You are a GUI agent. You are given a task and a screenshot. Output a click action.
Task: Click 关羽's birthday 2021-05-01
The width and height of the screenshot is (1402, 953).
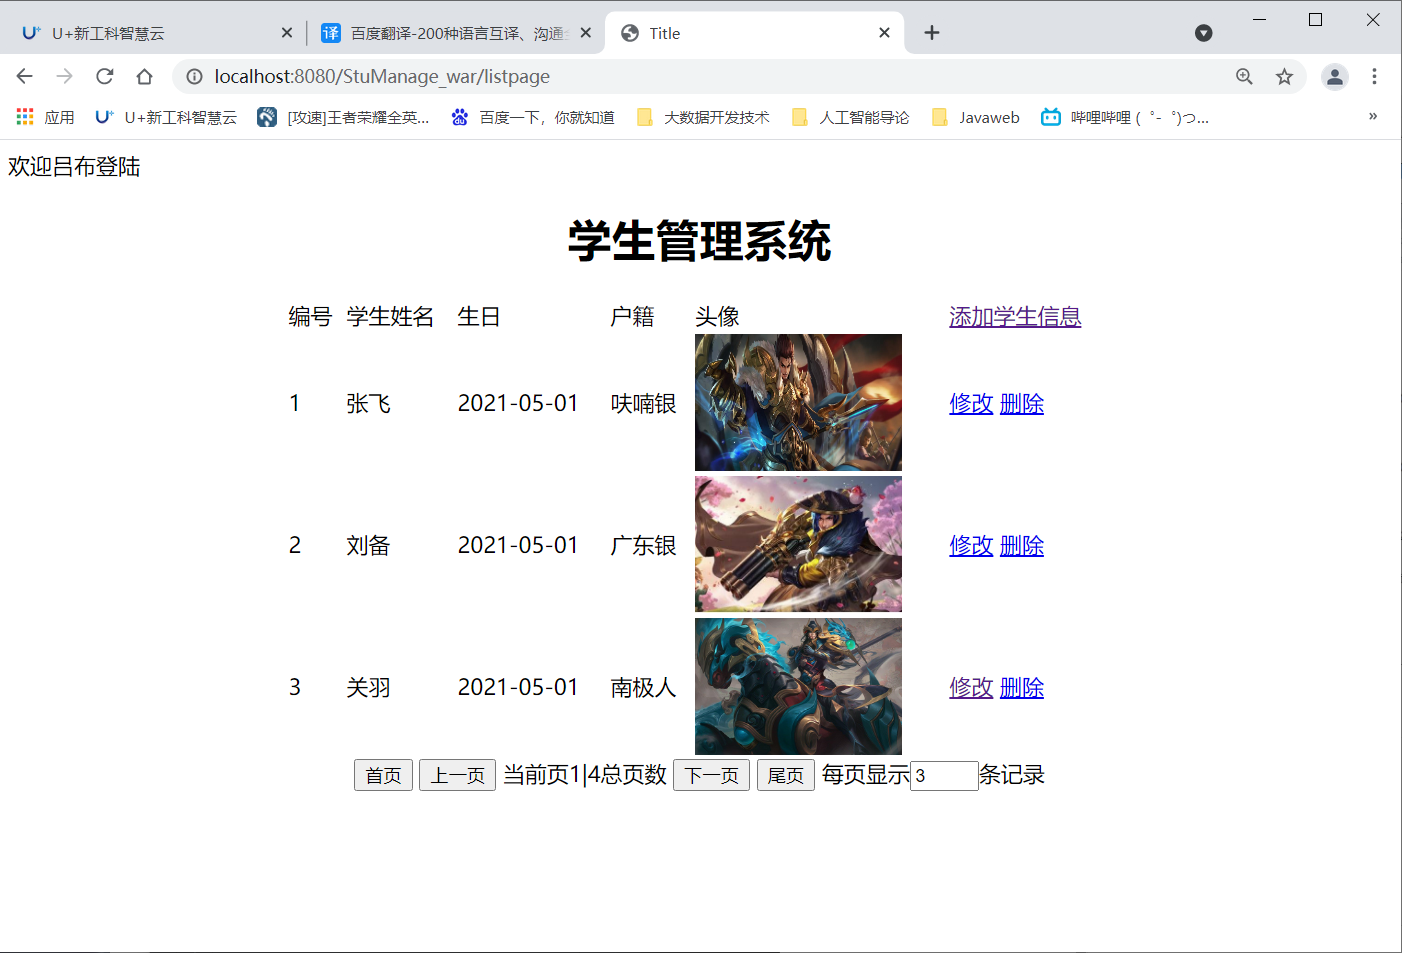coord(518,688)
